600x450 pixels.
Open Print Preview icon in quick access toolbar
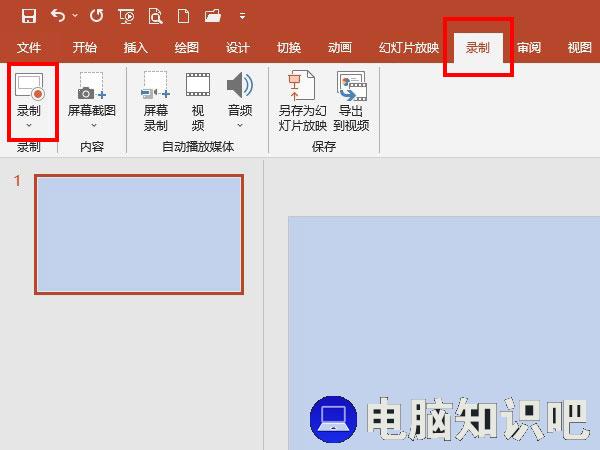pyautogui.click(x=155, y=16)
